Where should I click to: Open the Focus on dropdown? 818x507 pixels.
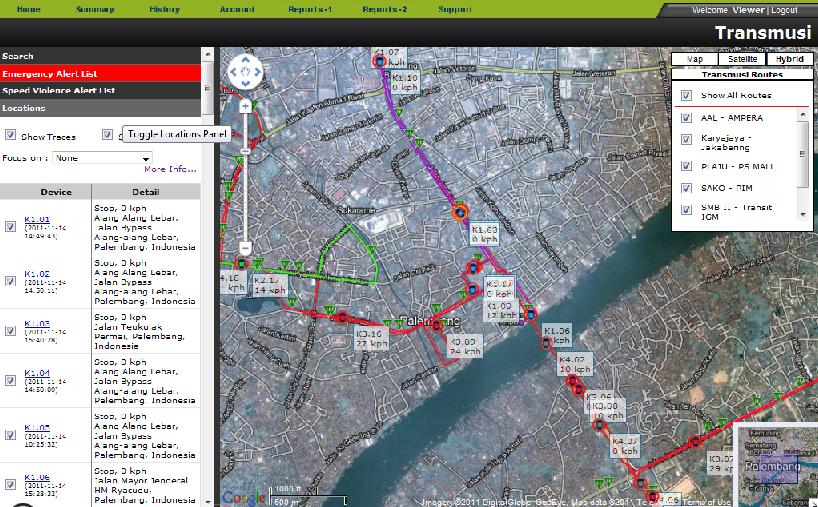103,158
